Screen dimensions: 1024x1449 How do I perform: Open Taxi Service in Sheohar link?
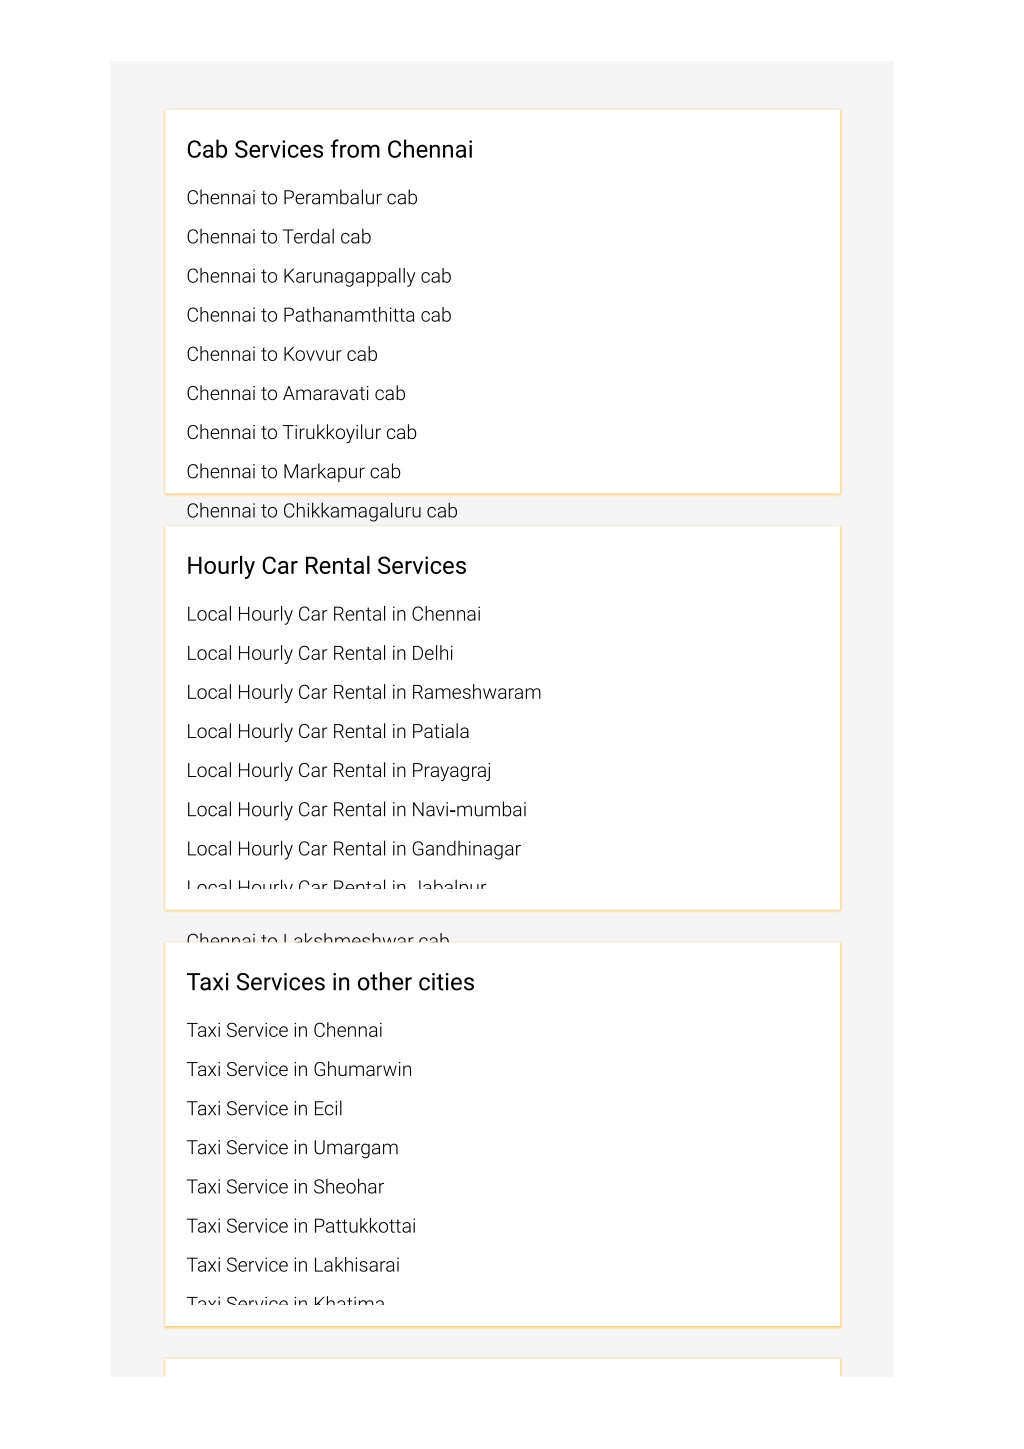(286, 1187)
